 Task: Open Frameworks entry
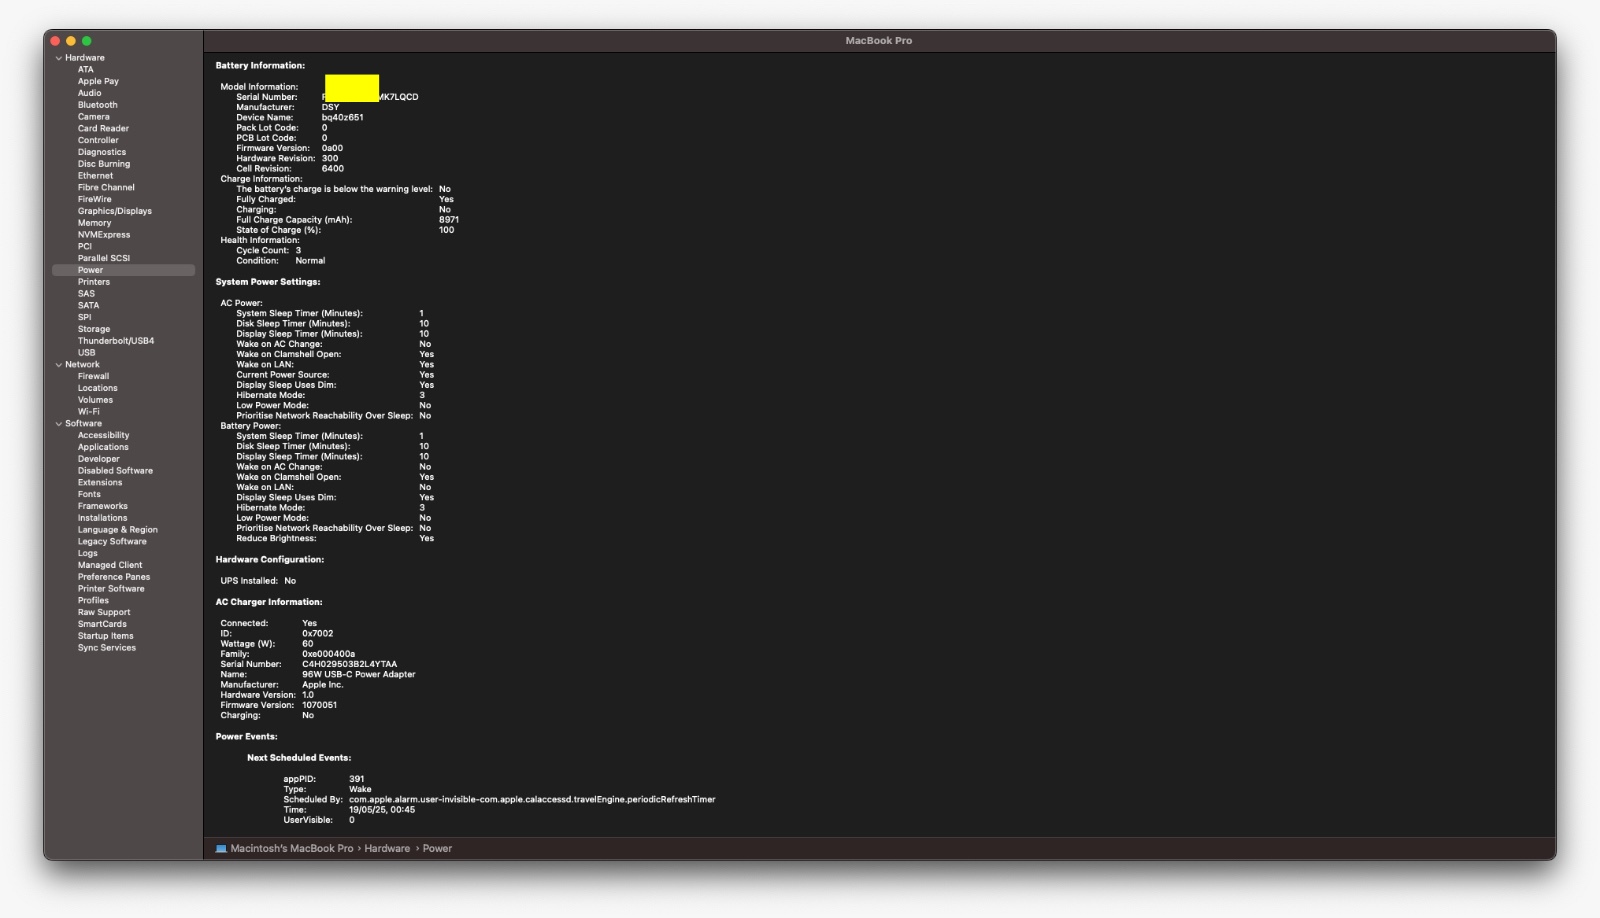pyautogui.click(x=103, y=507)
